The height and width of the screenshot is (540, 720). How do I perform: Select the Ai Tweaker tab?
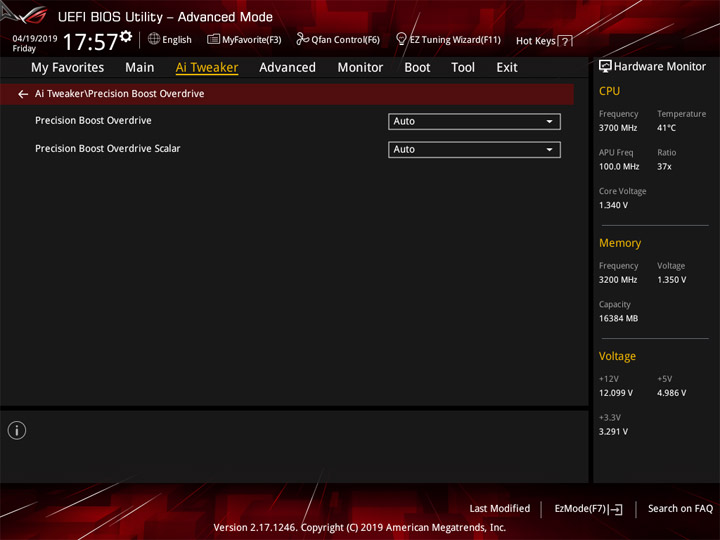tap(207, 68)
